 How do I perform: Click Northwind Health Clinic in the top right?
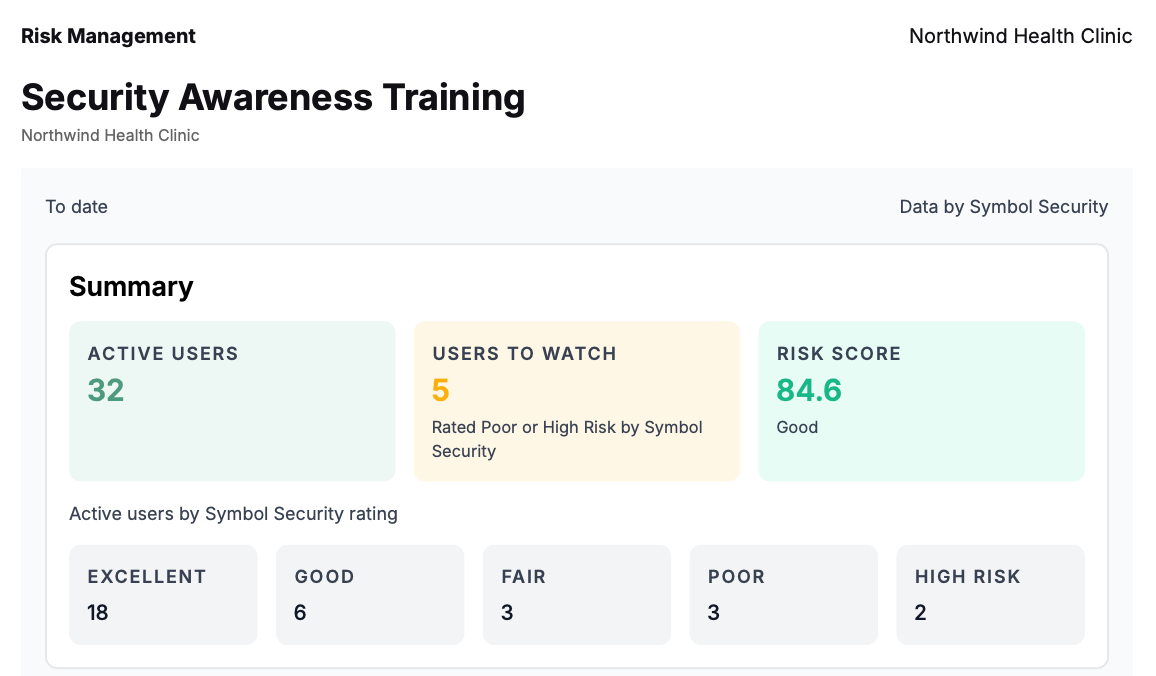point(1020,36)
